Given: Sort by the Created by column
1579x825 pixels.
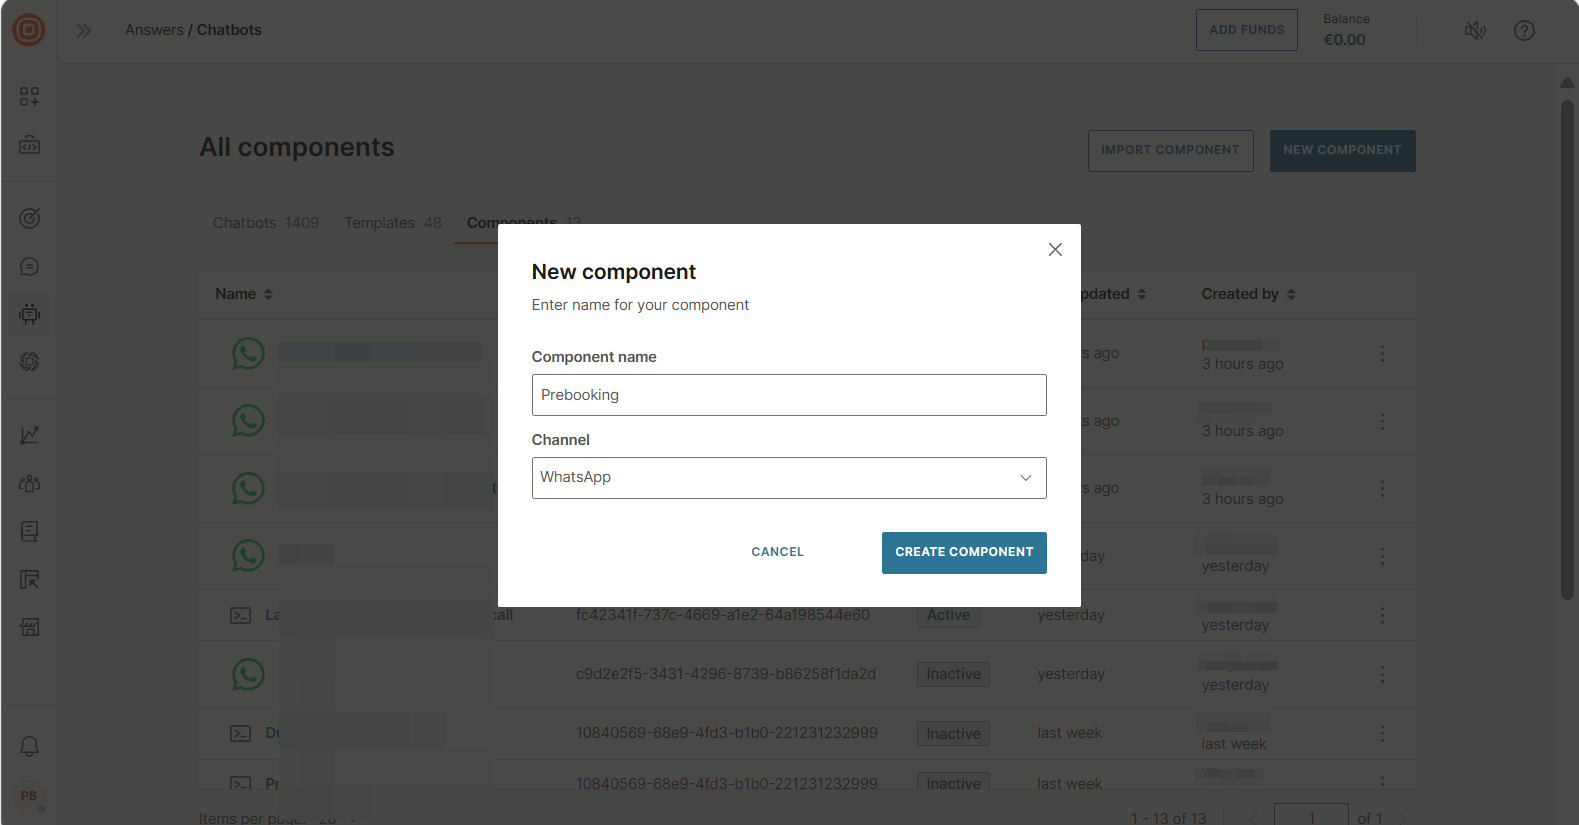Looking at the screenshot, I should (1249, 294).
